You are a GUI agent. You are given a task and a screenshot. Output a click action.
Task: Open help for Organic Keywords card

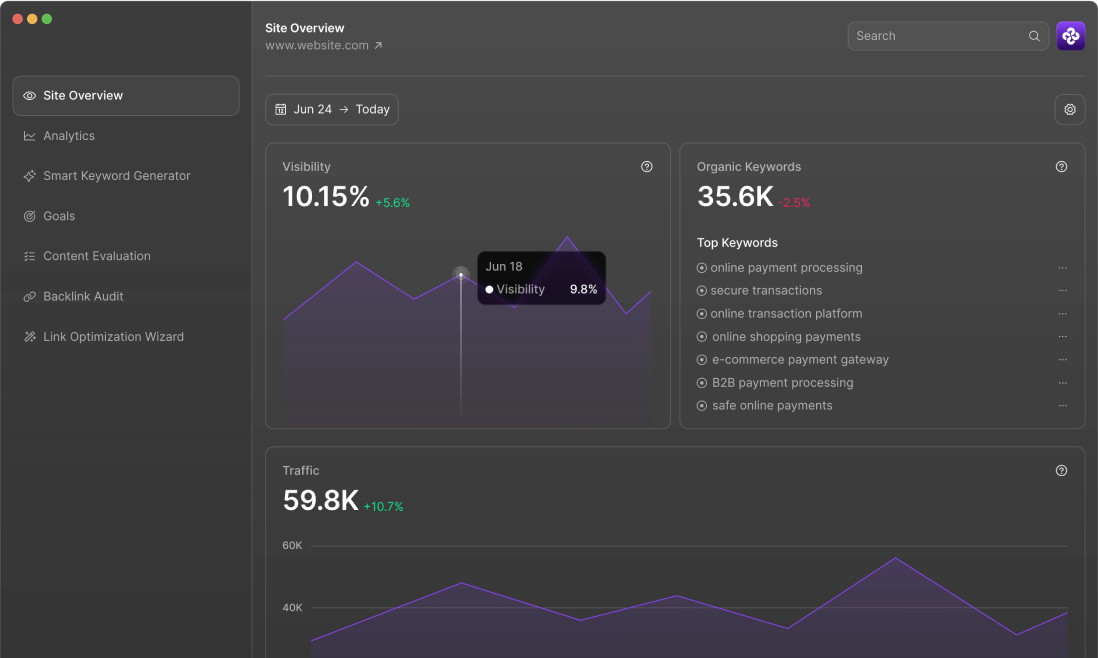[1062, 167]
